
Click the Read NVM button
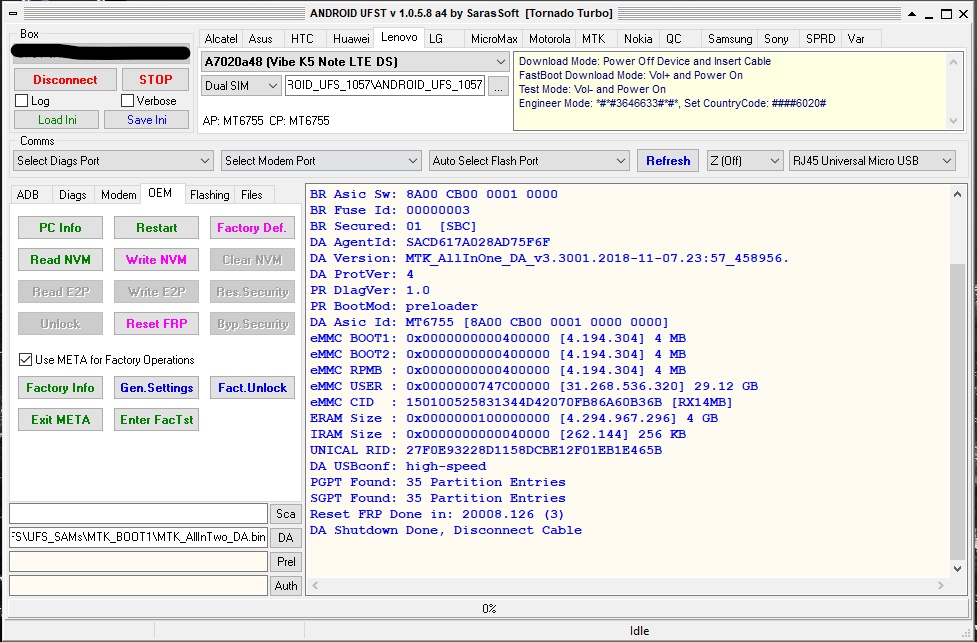(60, 259)
